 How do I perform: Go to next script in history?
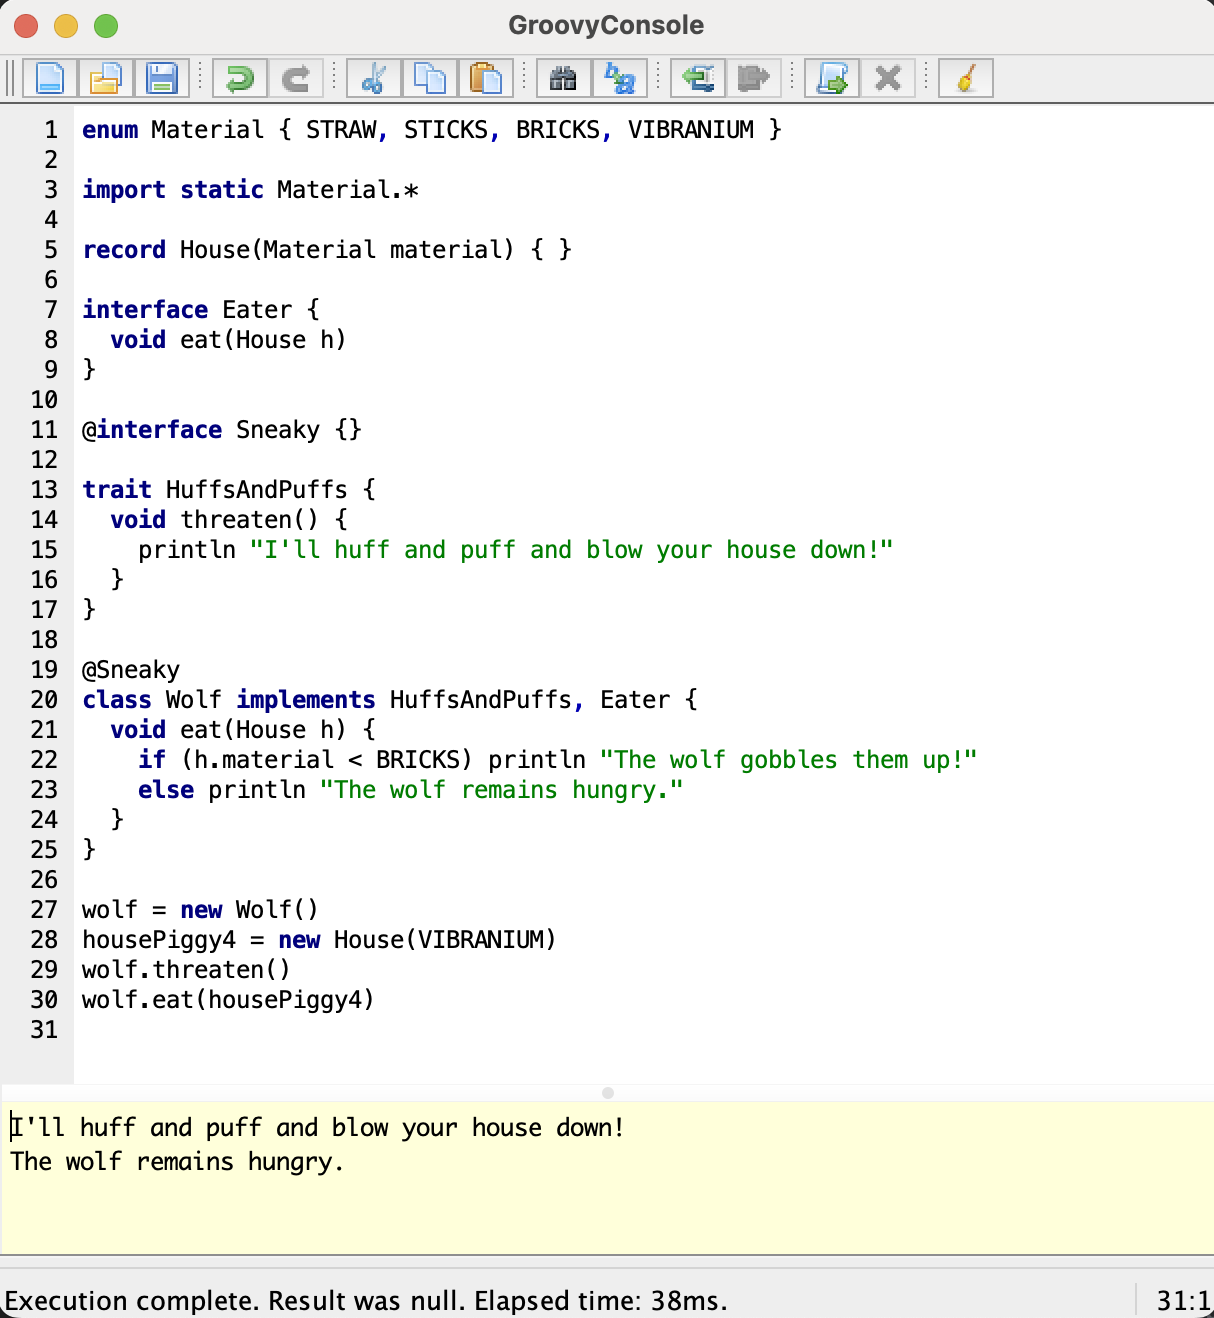[x=754, y=78]
